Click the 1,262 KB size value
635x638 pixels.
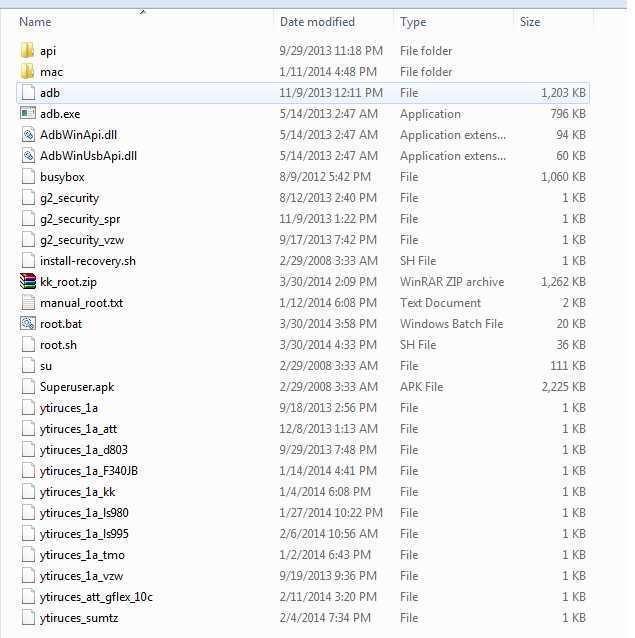[x=563, y=282]
